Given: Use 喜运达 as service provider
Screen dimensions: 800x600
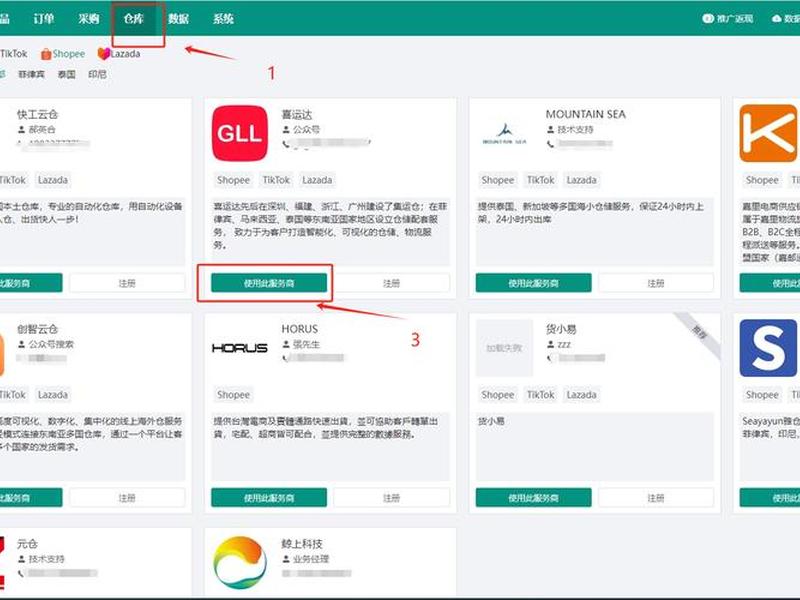Looking at the screenshot, I should 269,283.
